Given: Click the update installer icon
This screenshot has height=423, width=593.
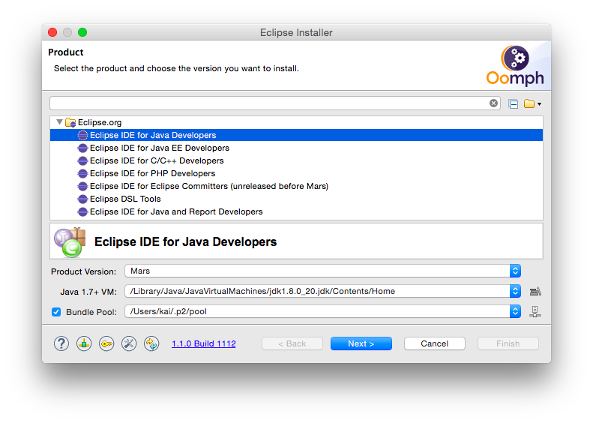Looking at the screenshot, I should click(x=84, y=344).
